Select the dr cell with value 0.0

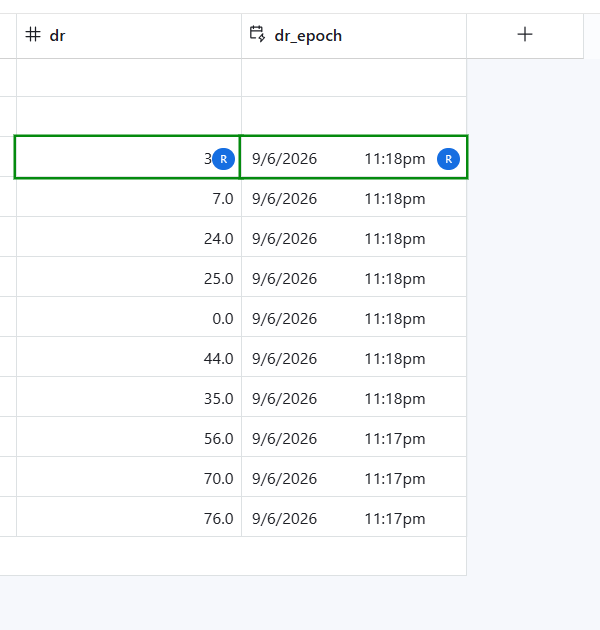pos(129,317)
